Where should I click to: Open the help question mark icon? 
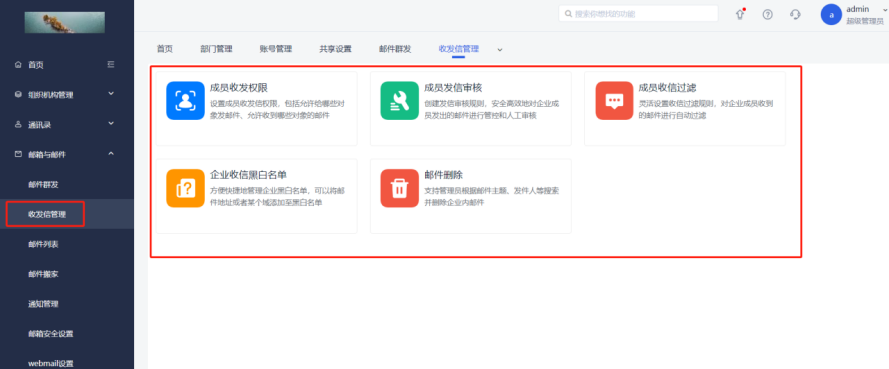(x=767, y=15)
